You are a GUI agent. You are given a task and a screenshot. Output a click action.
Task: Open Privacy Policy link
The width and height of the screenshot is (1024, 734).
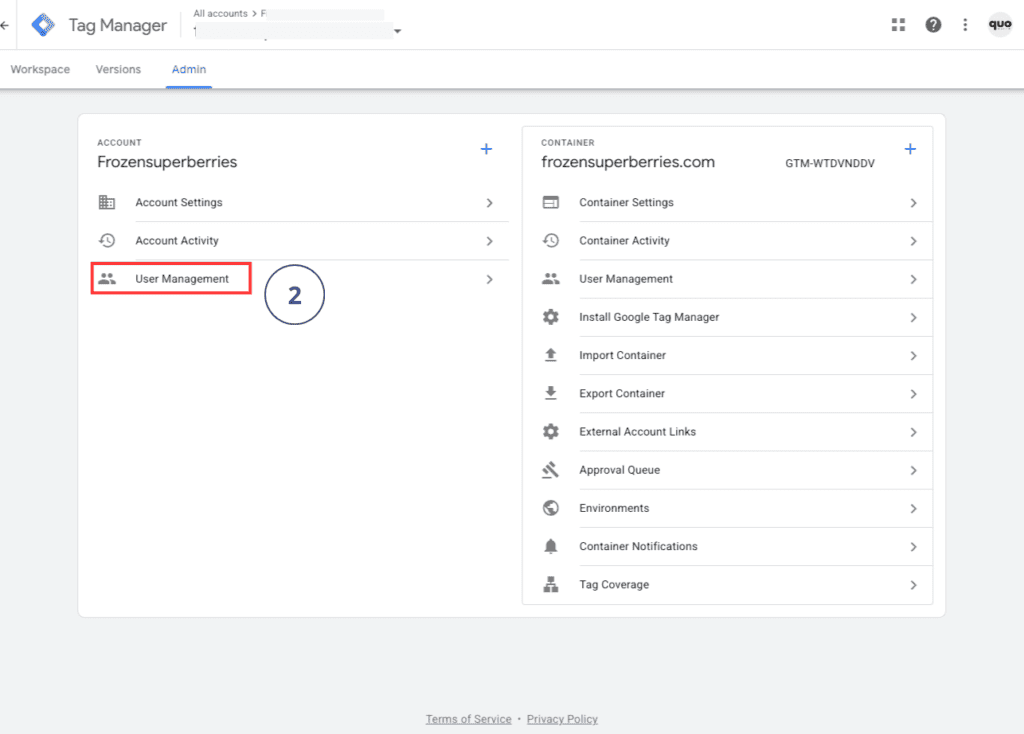click(x=562, y=719)
